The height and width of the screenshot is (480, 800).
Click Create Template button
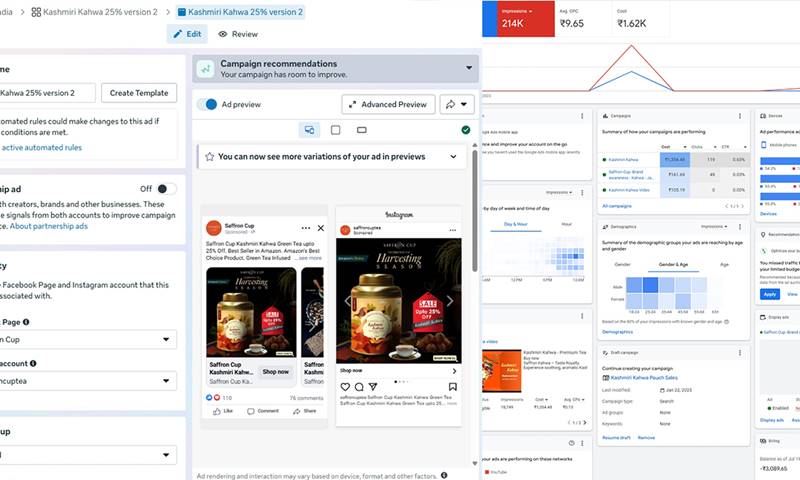[x=139, y=93]
